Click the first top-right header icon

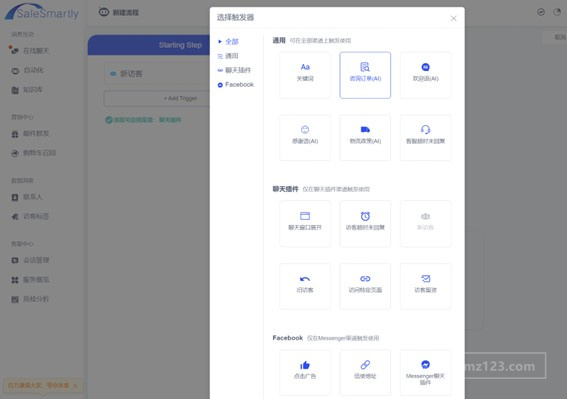pos(541,12)
